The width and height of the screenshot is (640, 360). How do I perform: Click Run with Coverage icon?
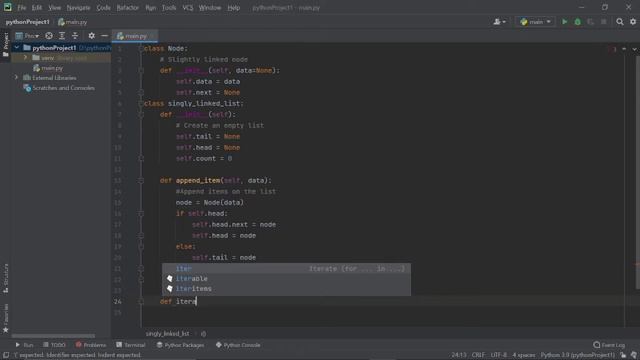[x=591, y=22]
